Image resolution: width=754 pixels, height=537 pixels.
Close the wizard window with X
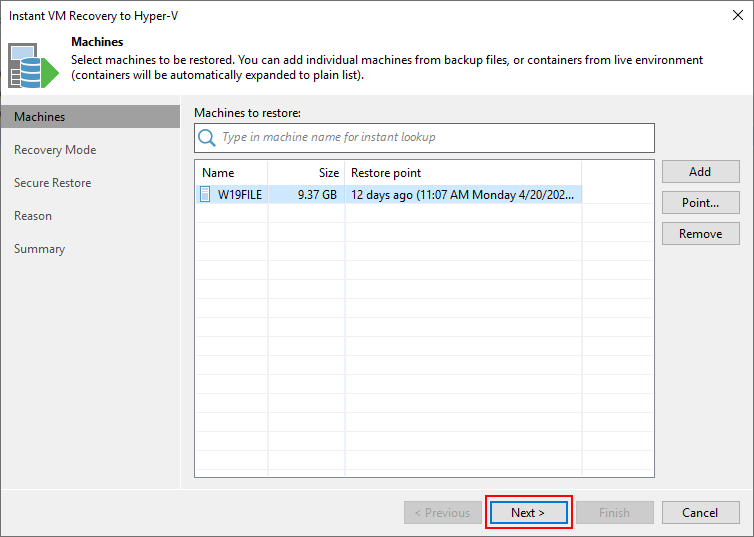pos(738,15)
